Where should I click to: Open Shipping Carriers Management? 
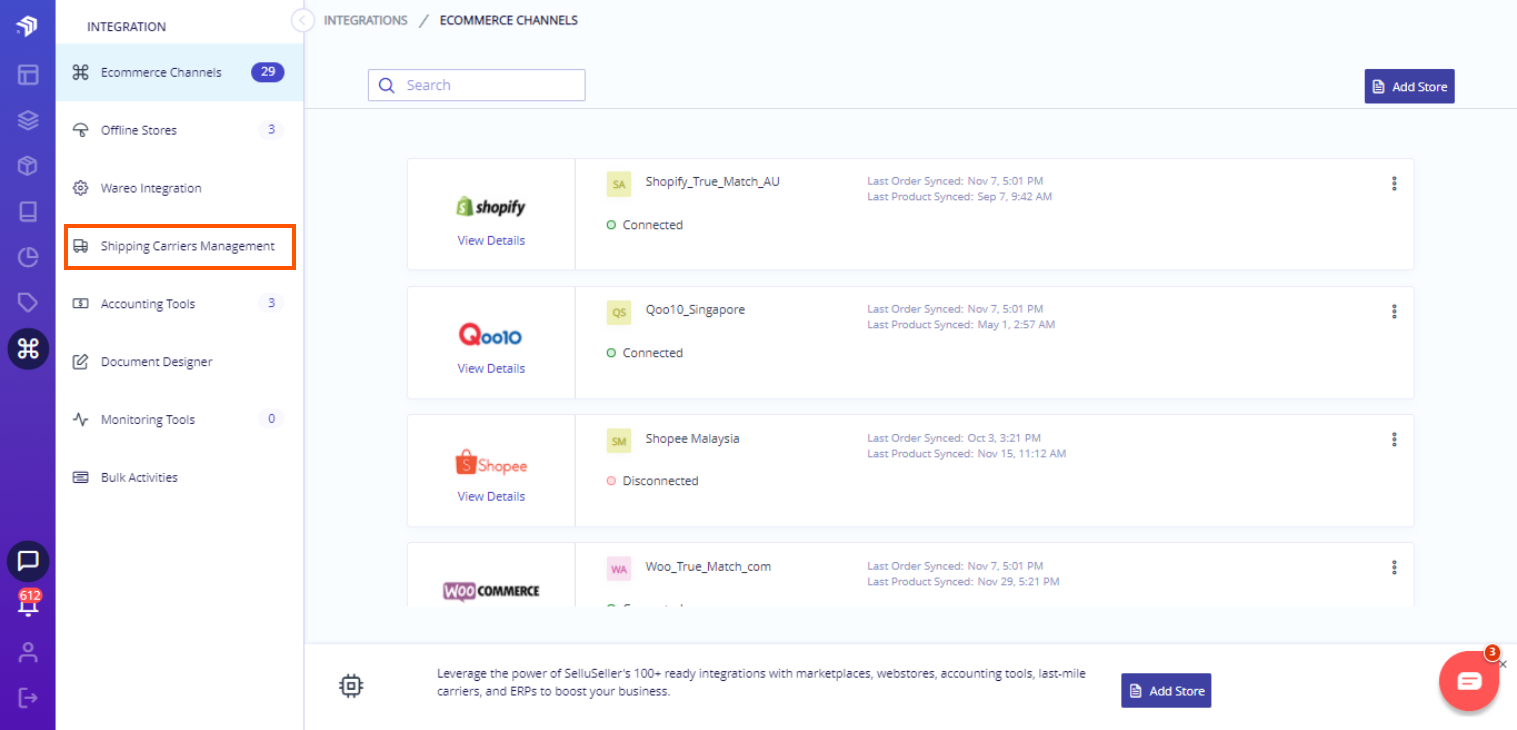[x=180, y=246]
